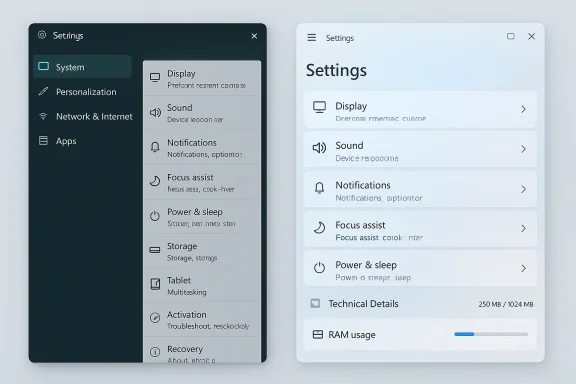576x384 pixels.
Task: Open Apps in the sidebar
Action: 83,141
